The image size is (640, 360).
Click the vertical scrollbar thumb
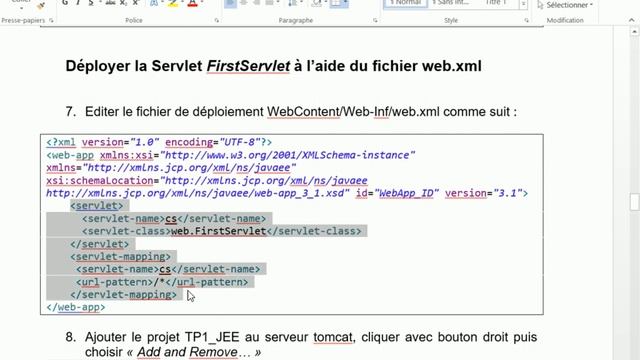[634, 202]
